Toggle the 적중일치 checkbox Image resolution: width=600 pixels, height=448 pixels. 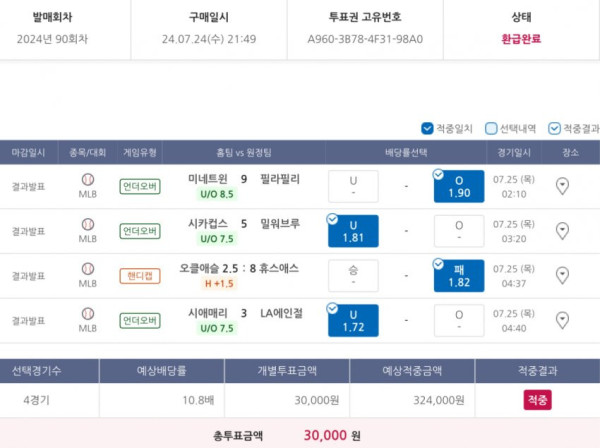click(427, 128)
